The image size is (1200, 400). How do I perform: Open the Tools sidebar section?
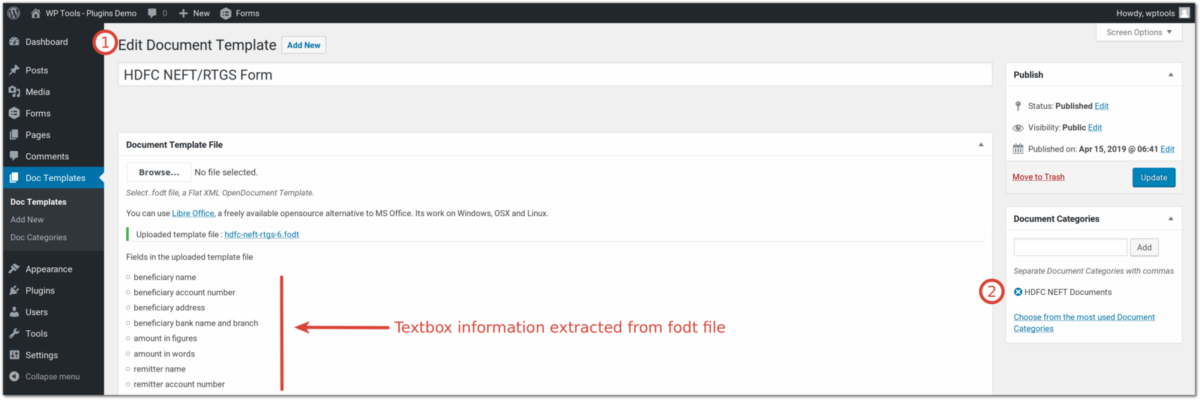50,333
